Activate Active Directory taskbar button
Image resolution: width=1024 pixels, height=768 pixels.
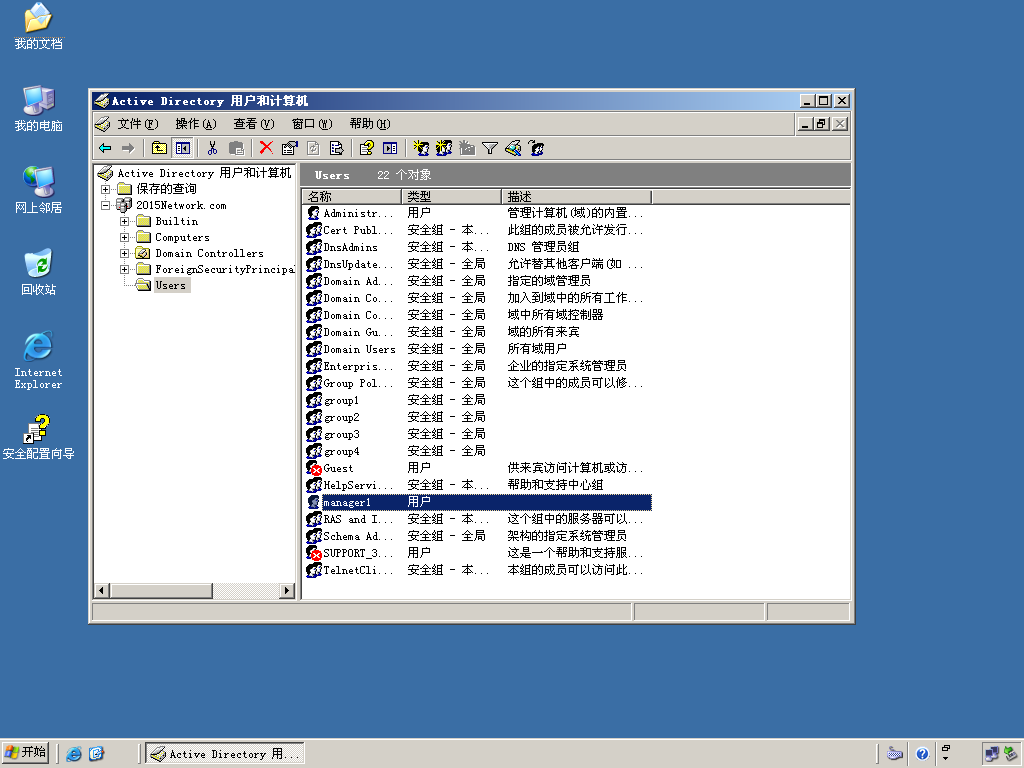(225, 754)
